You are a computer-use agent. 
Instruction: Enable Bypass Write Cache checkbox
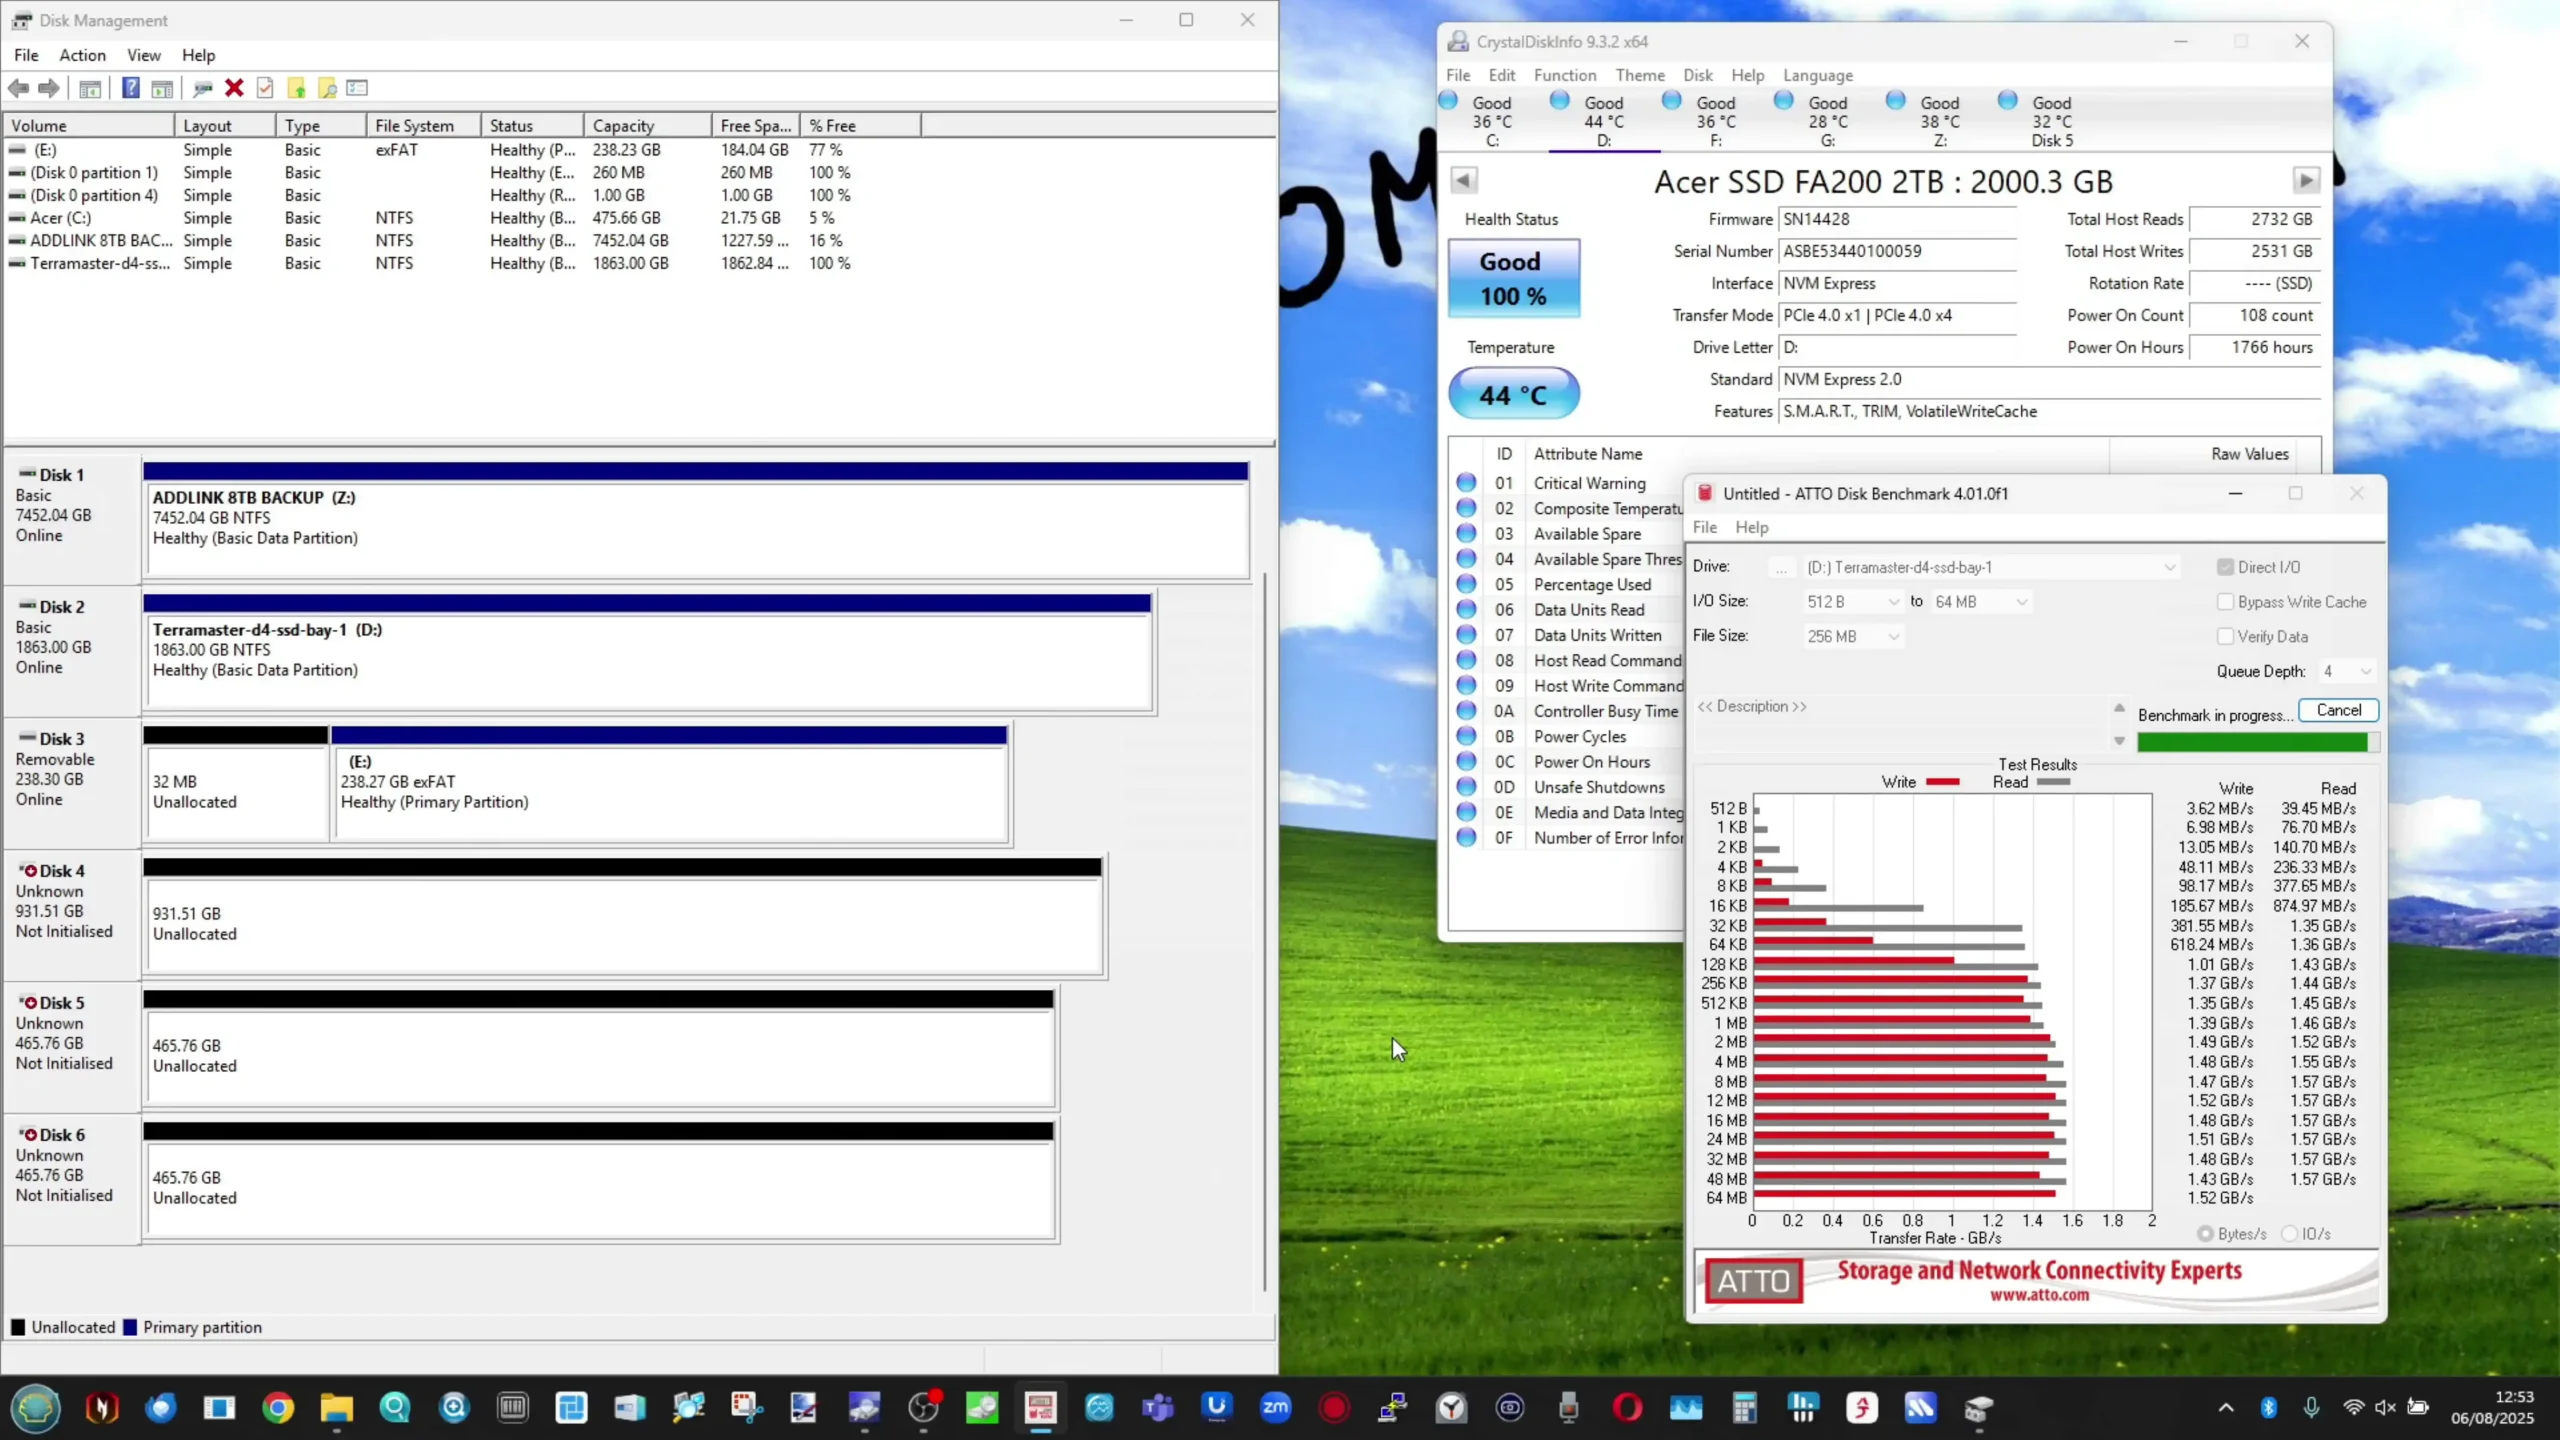tap(2225, 602)
